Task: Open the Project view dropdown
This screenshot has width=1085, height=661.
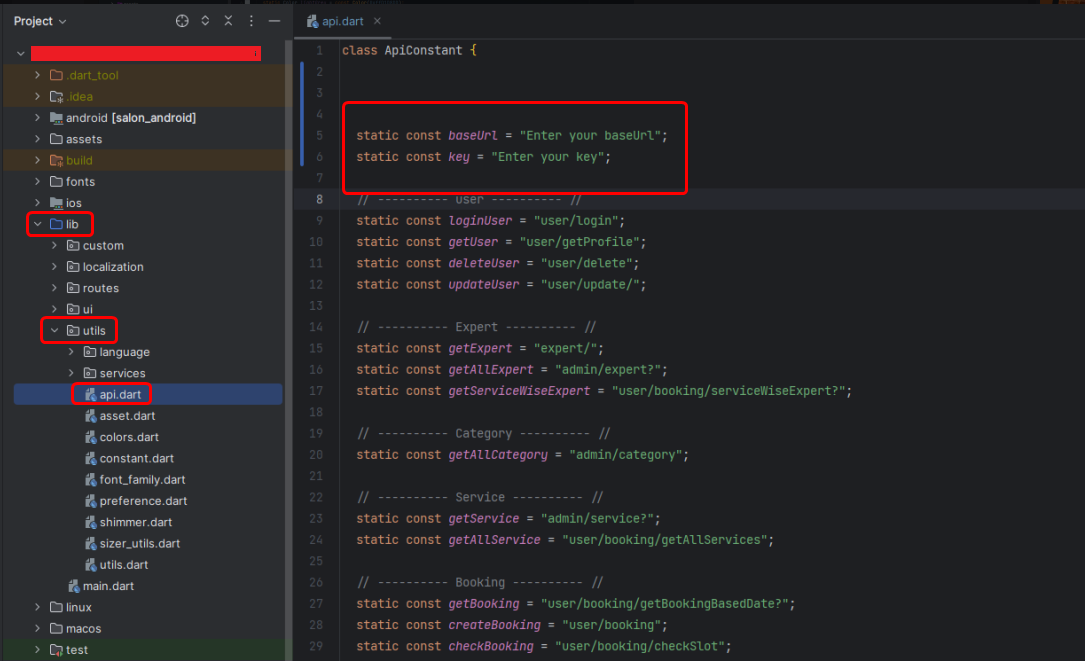Action: tap(40, 21)
